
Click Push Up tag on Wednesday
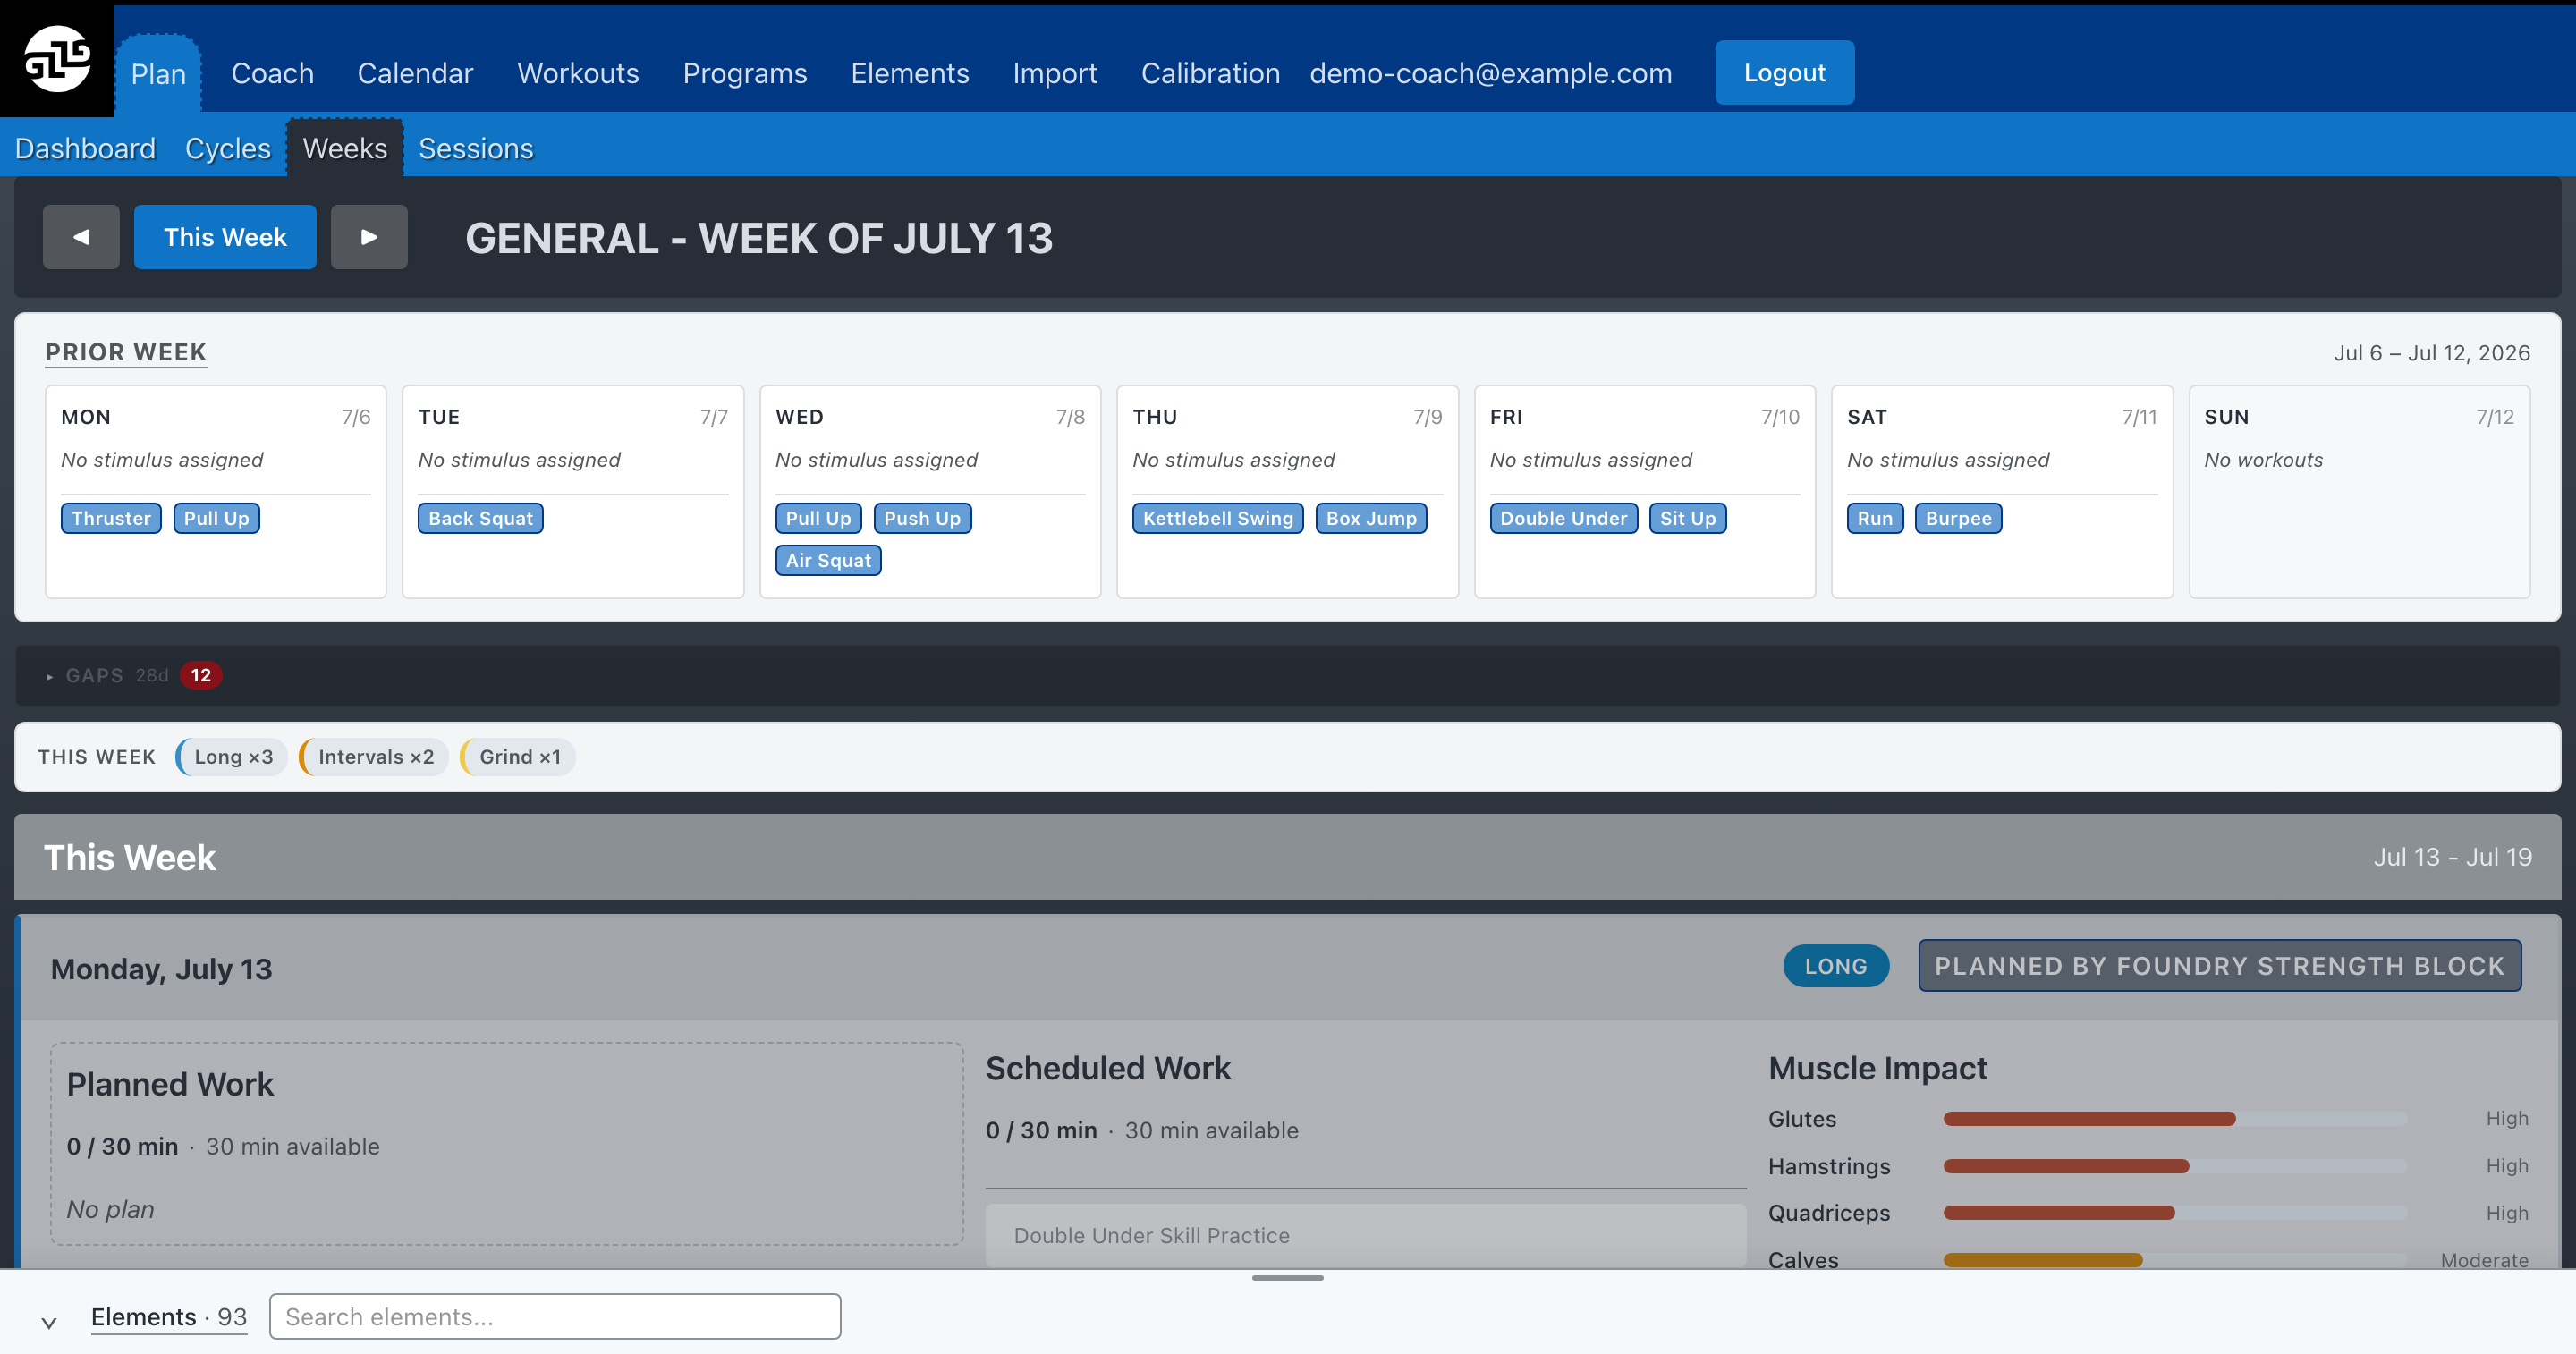(922, 518)
